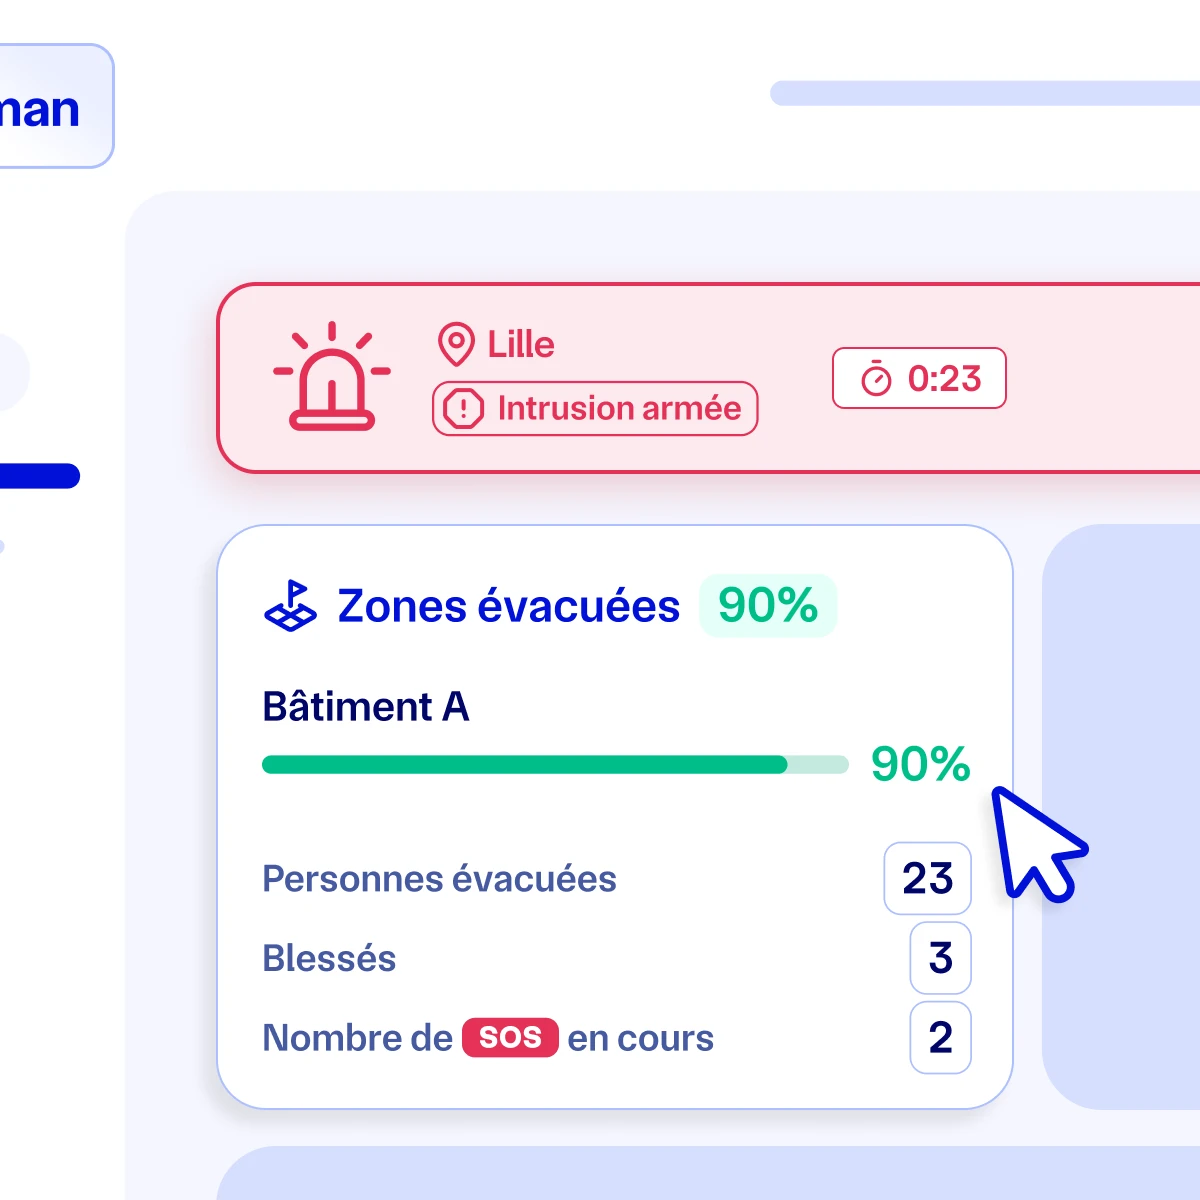
Task: Click the 90% value beside progress bar
Action: click(920, 765)
